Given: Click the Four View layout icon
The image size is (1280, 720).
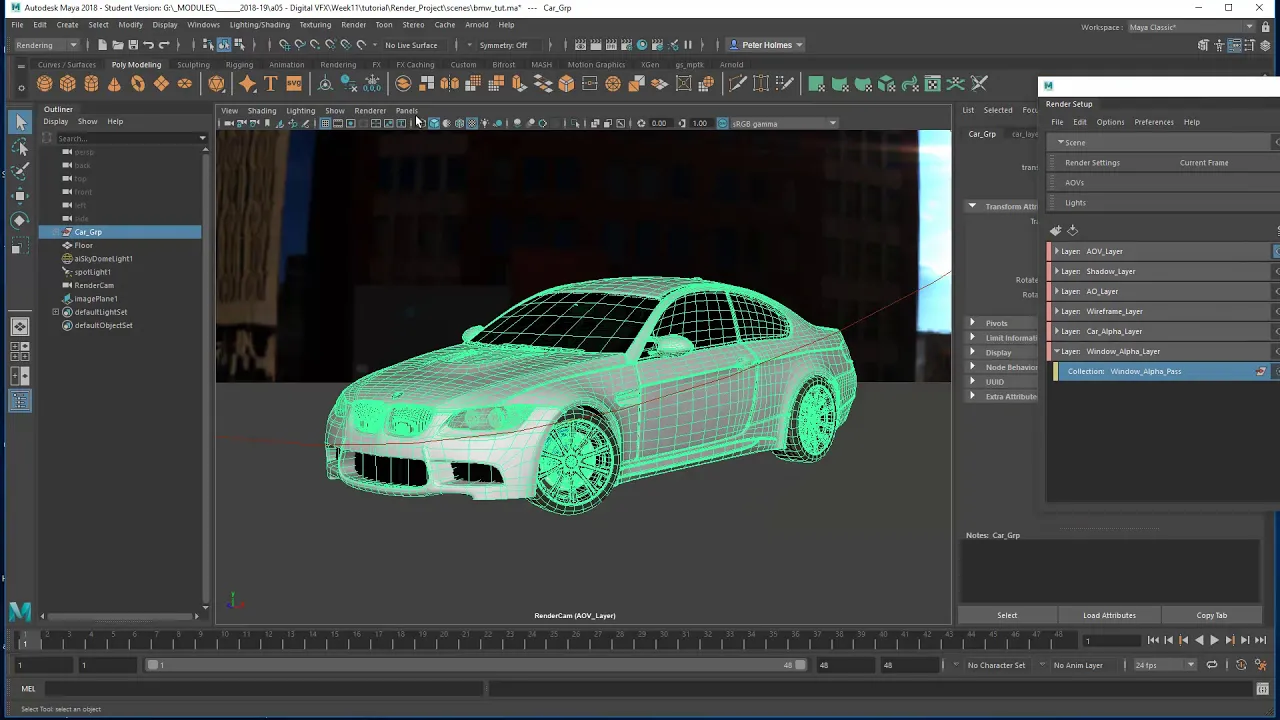Looking at the screenshot, I should point(20,351).
